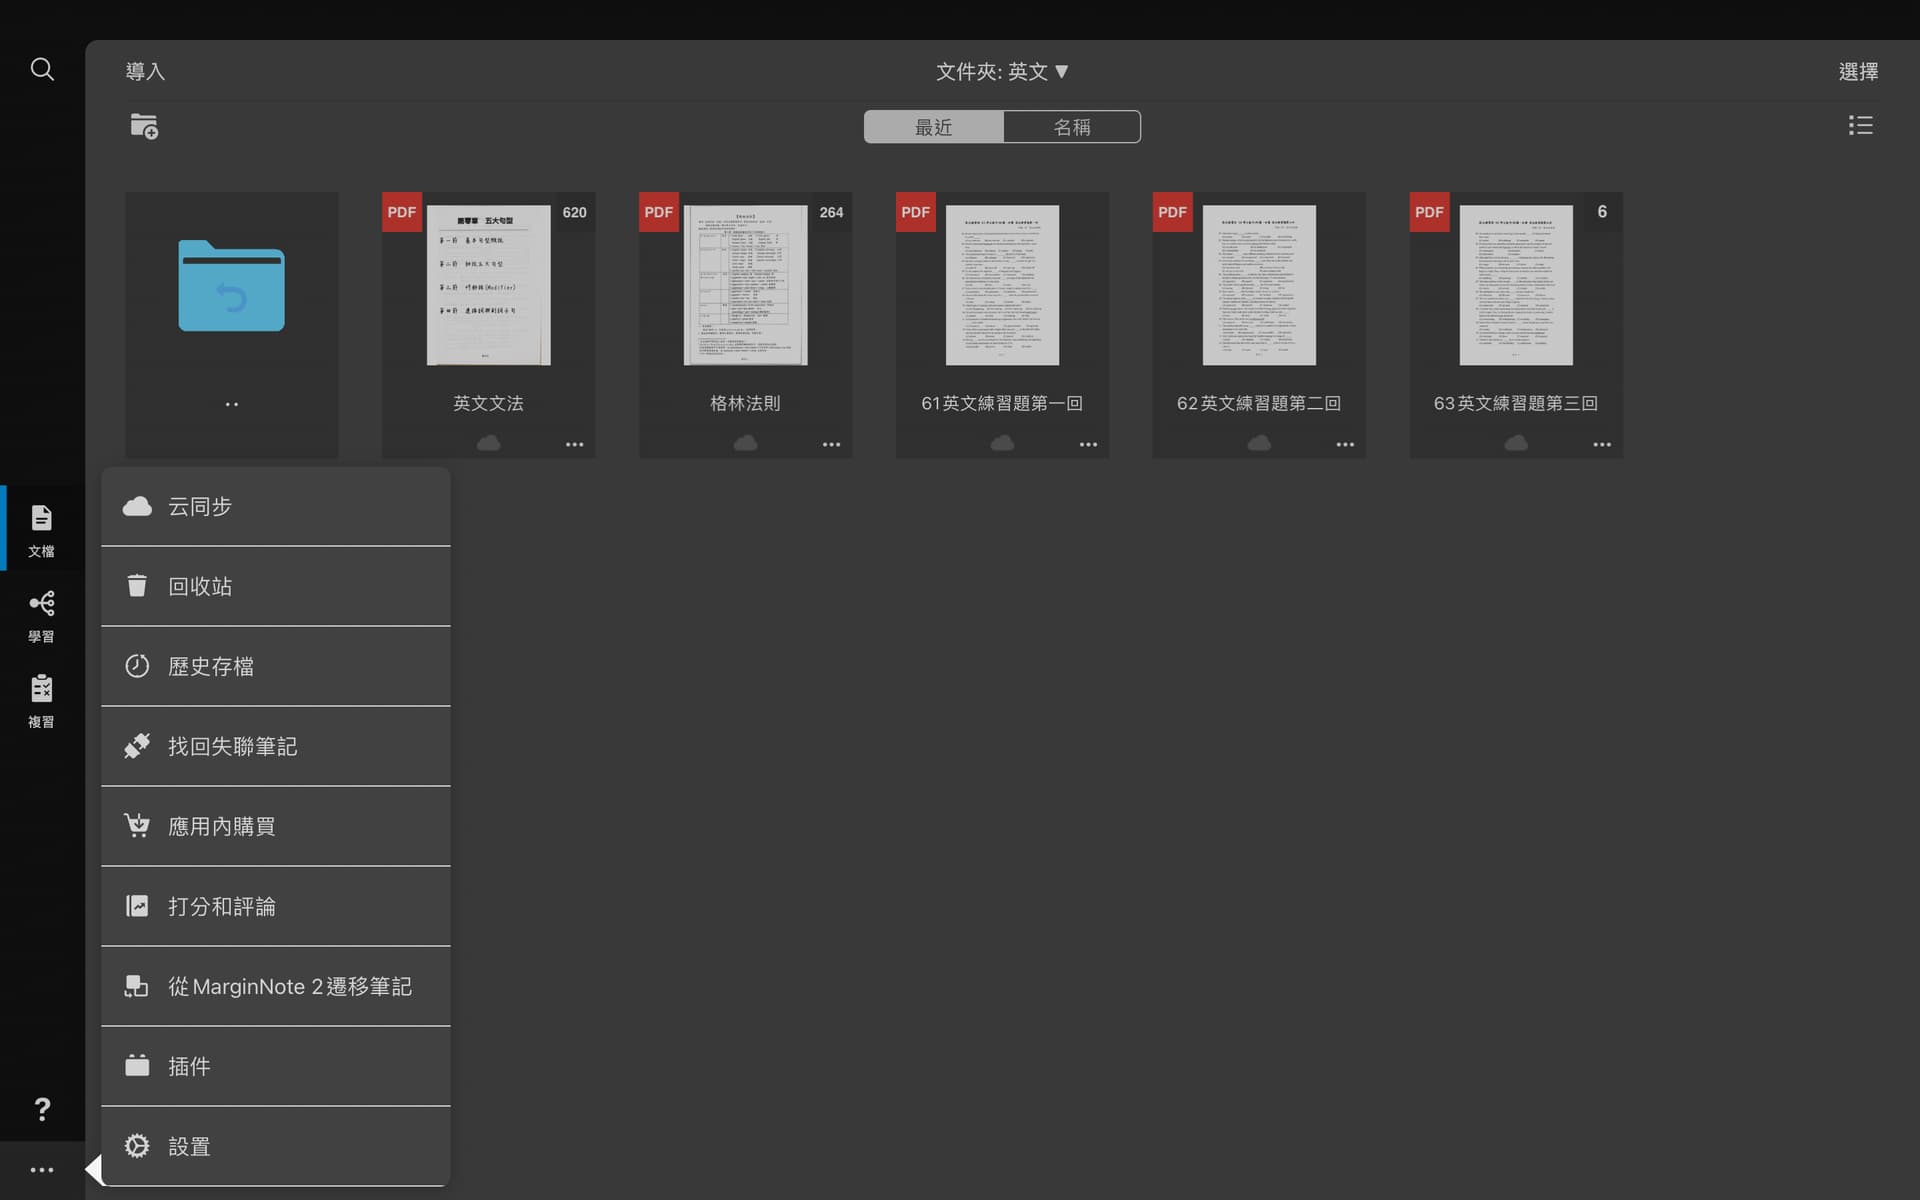Expand the 文件夾: 英文 folder dropdown
Image resolution: width=1920 pixels, height=1200 pixels.
pos(1002,71)
